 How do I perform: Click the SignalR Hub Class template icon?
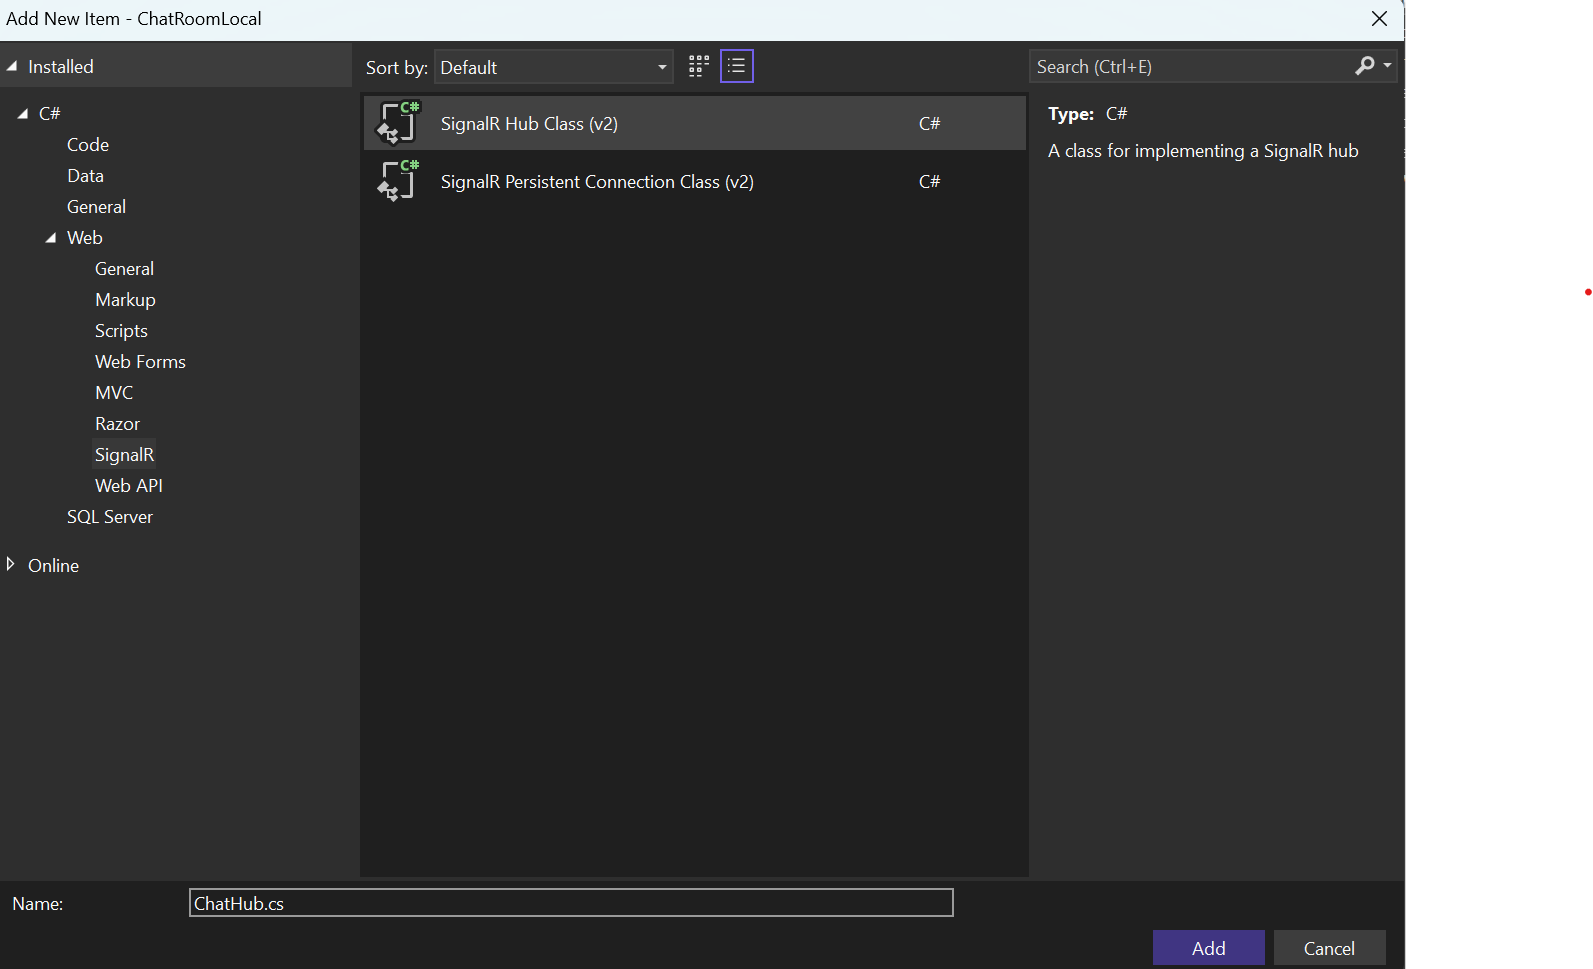coord(398,123)
